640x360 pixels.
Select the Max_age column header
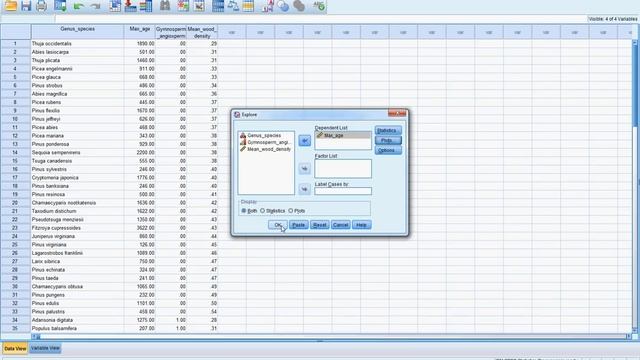point(140,32)
